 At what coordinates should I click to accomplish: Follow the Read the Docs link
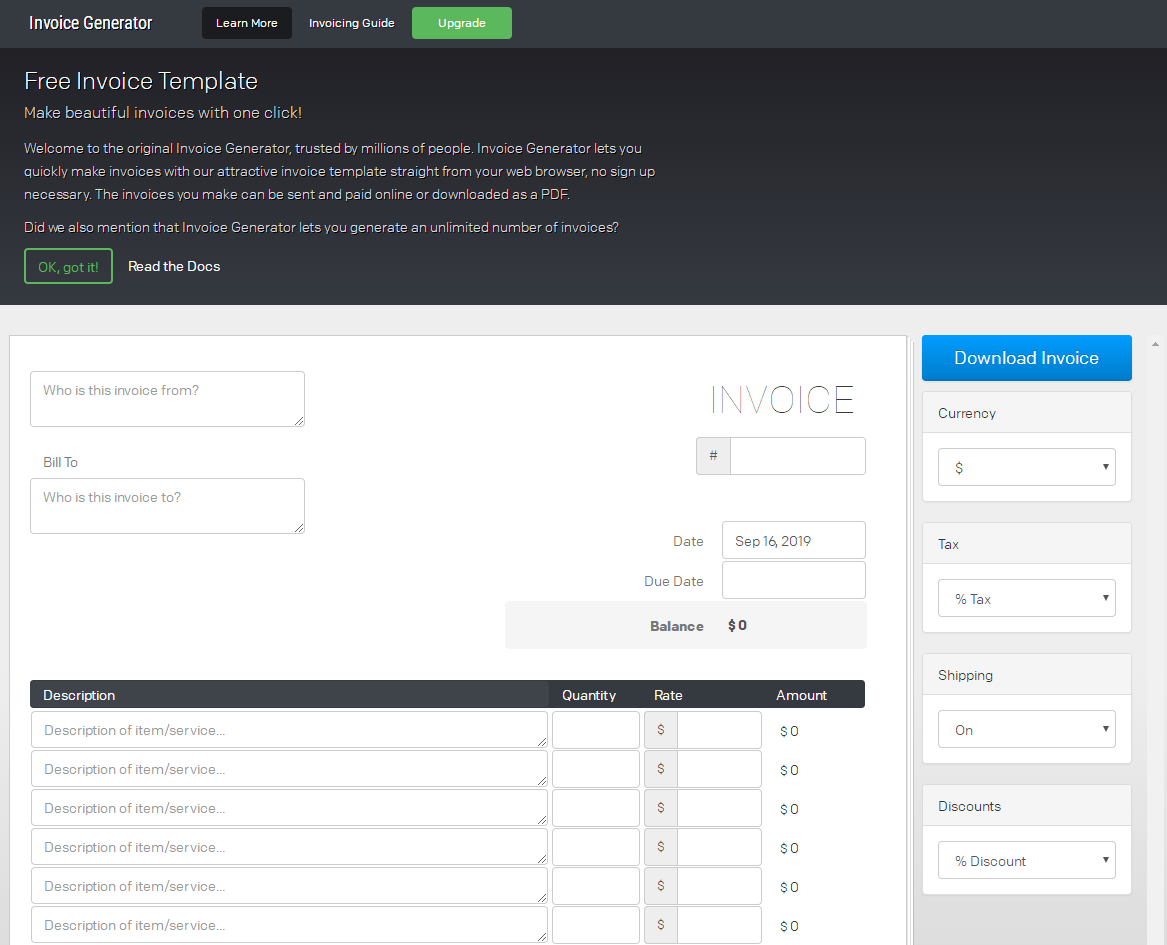(x=174, y=266)
